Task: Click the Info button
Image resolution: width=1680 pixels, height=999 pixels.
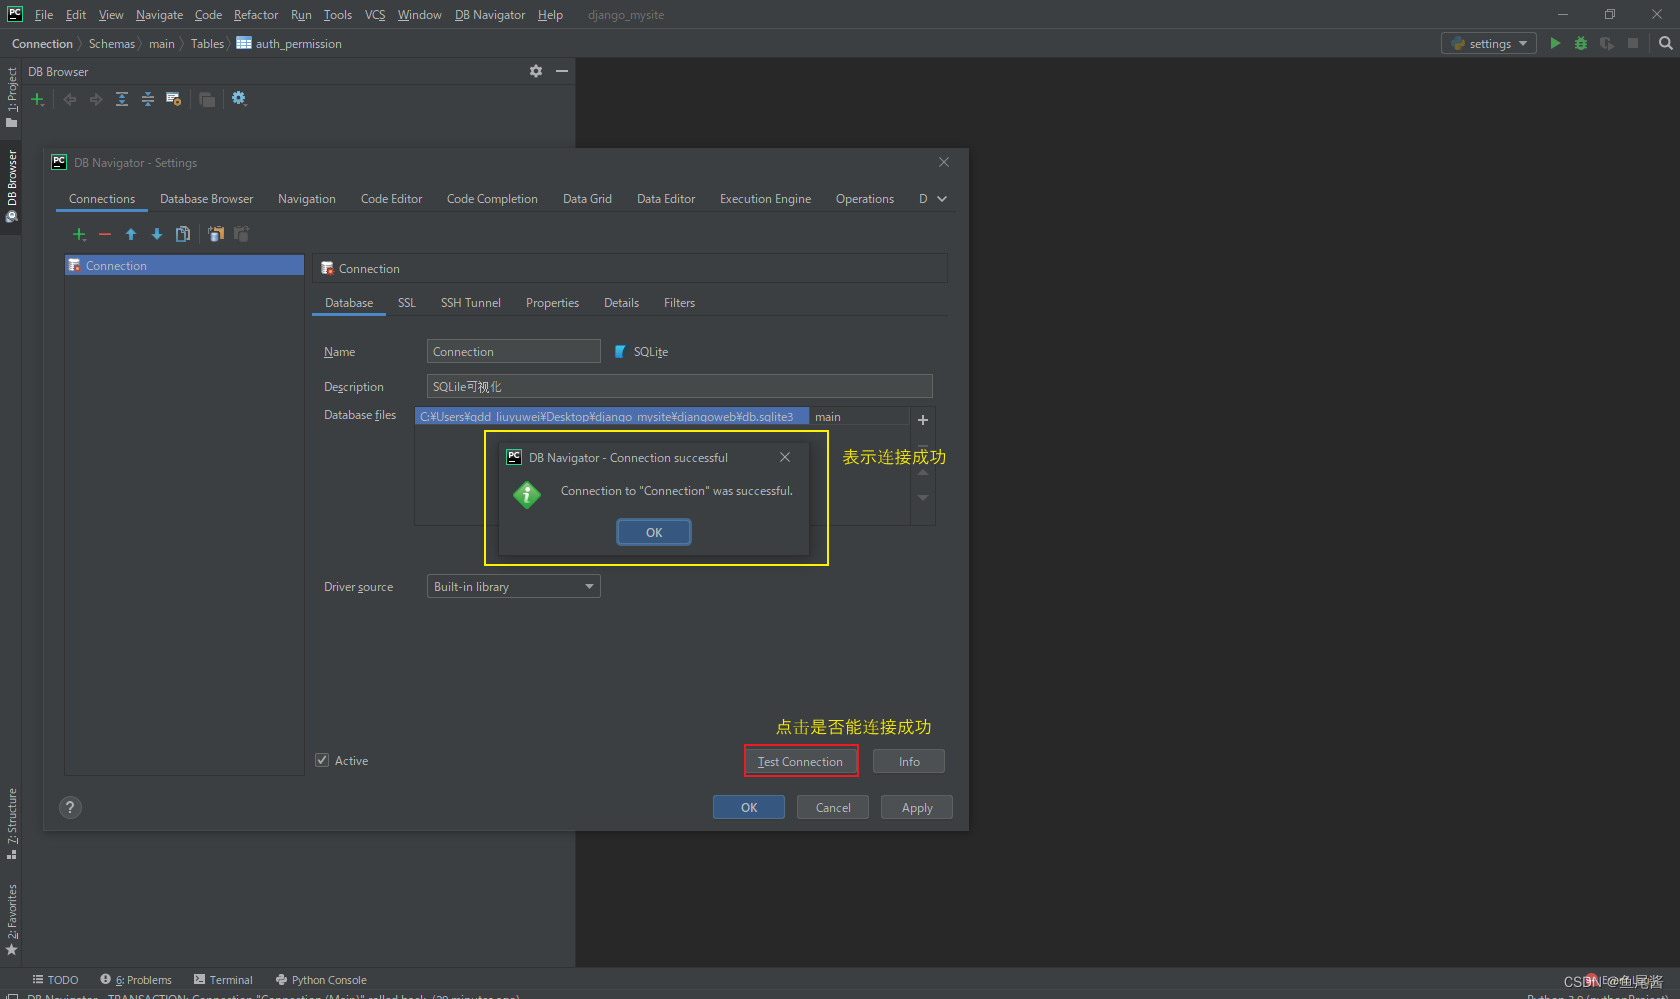Action: coord(909,761)
